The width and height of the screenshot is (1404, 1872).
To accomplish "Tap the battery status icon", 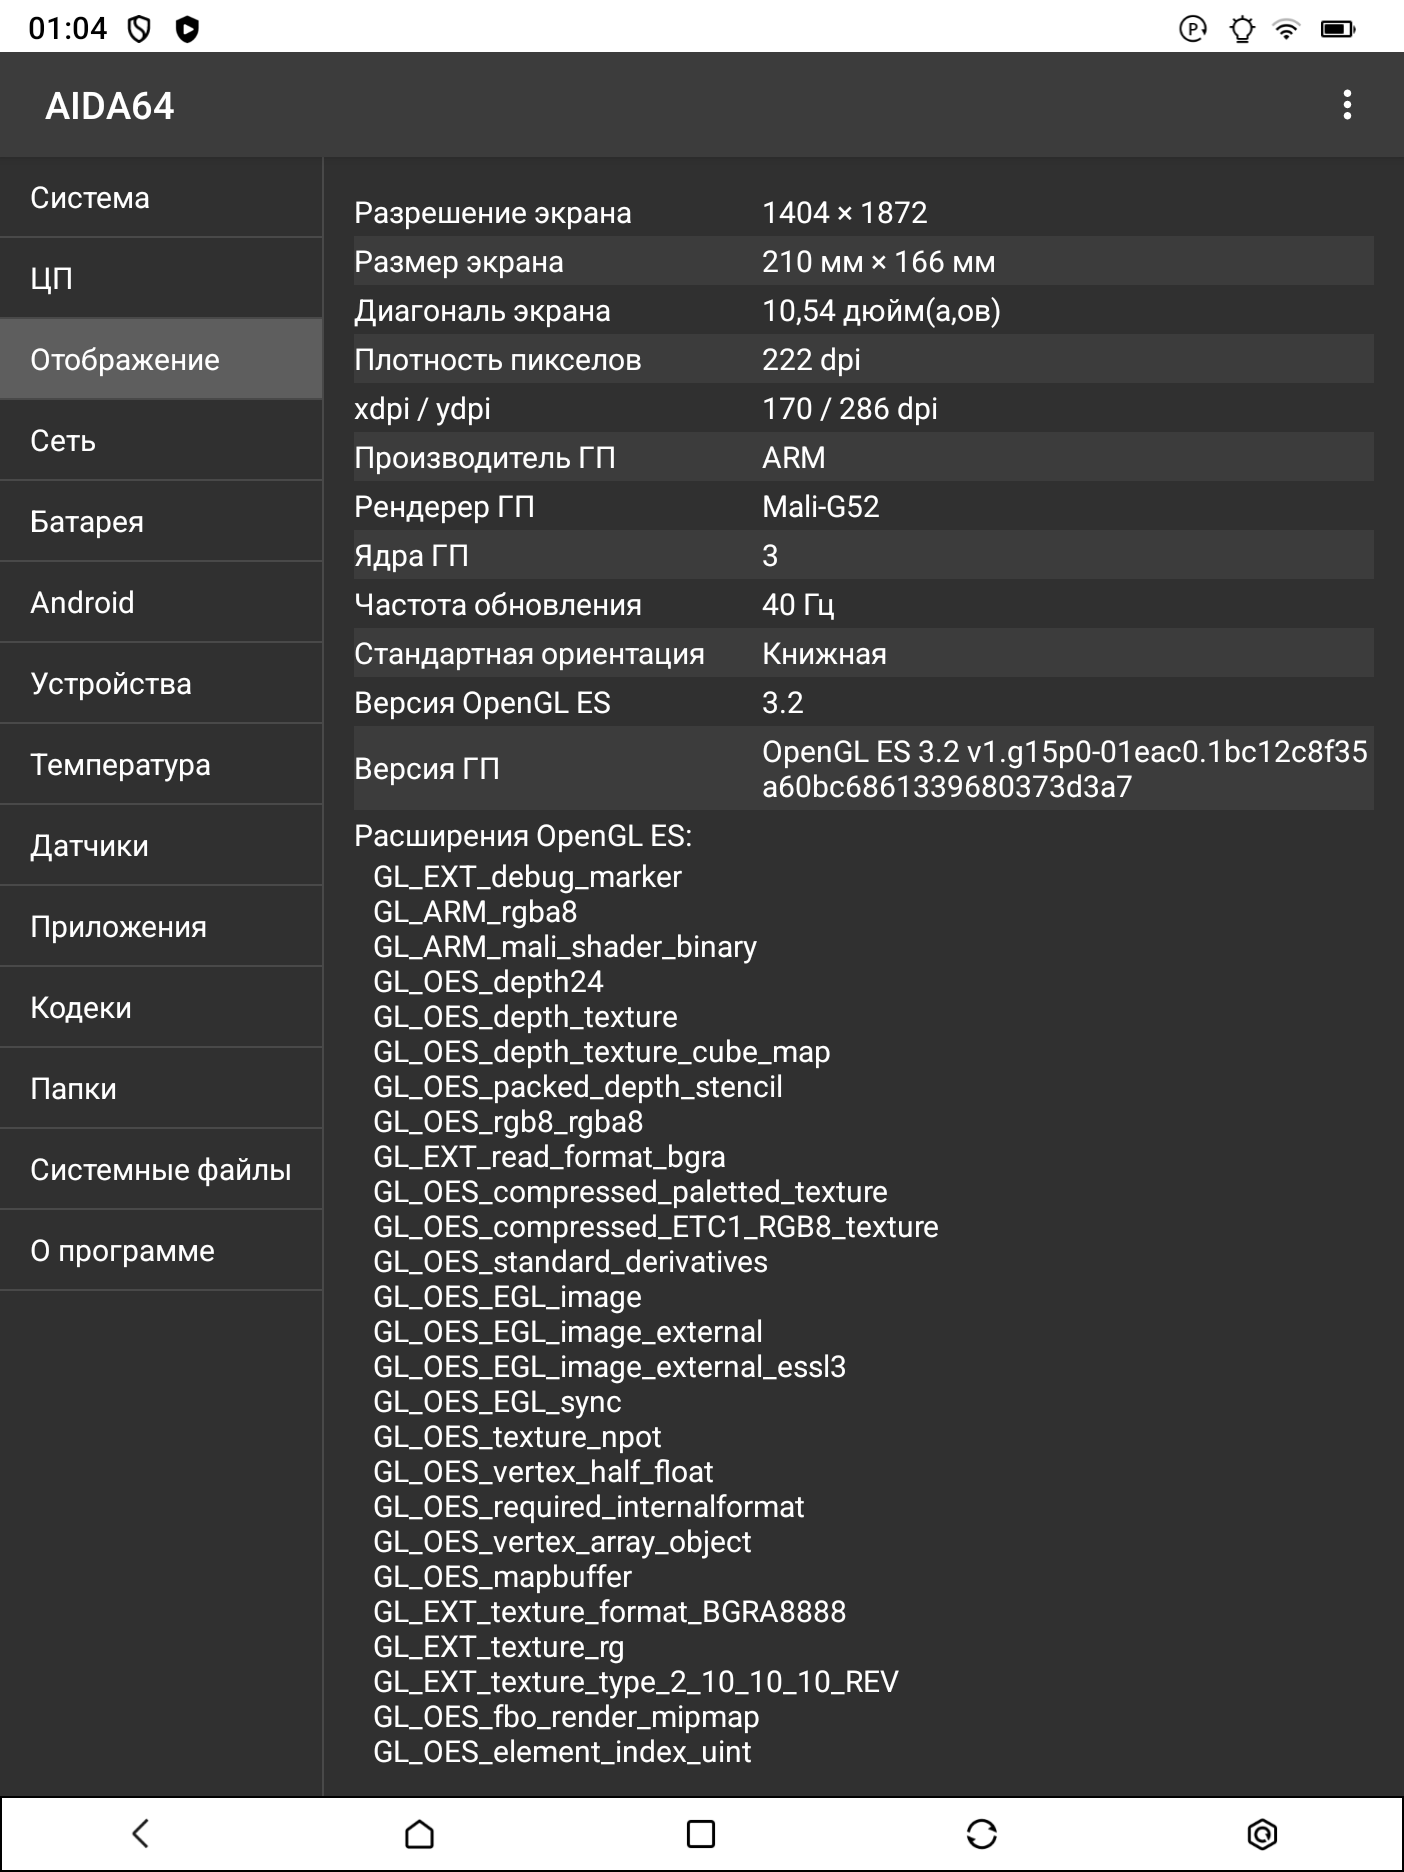I will click(1337, 29).
